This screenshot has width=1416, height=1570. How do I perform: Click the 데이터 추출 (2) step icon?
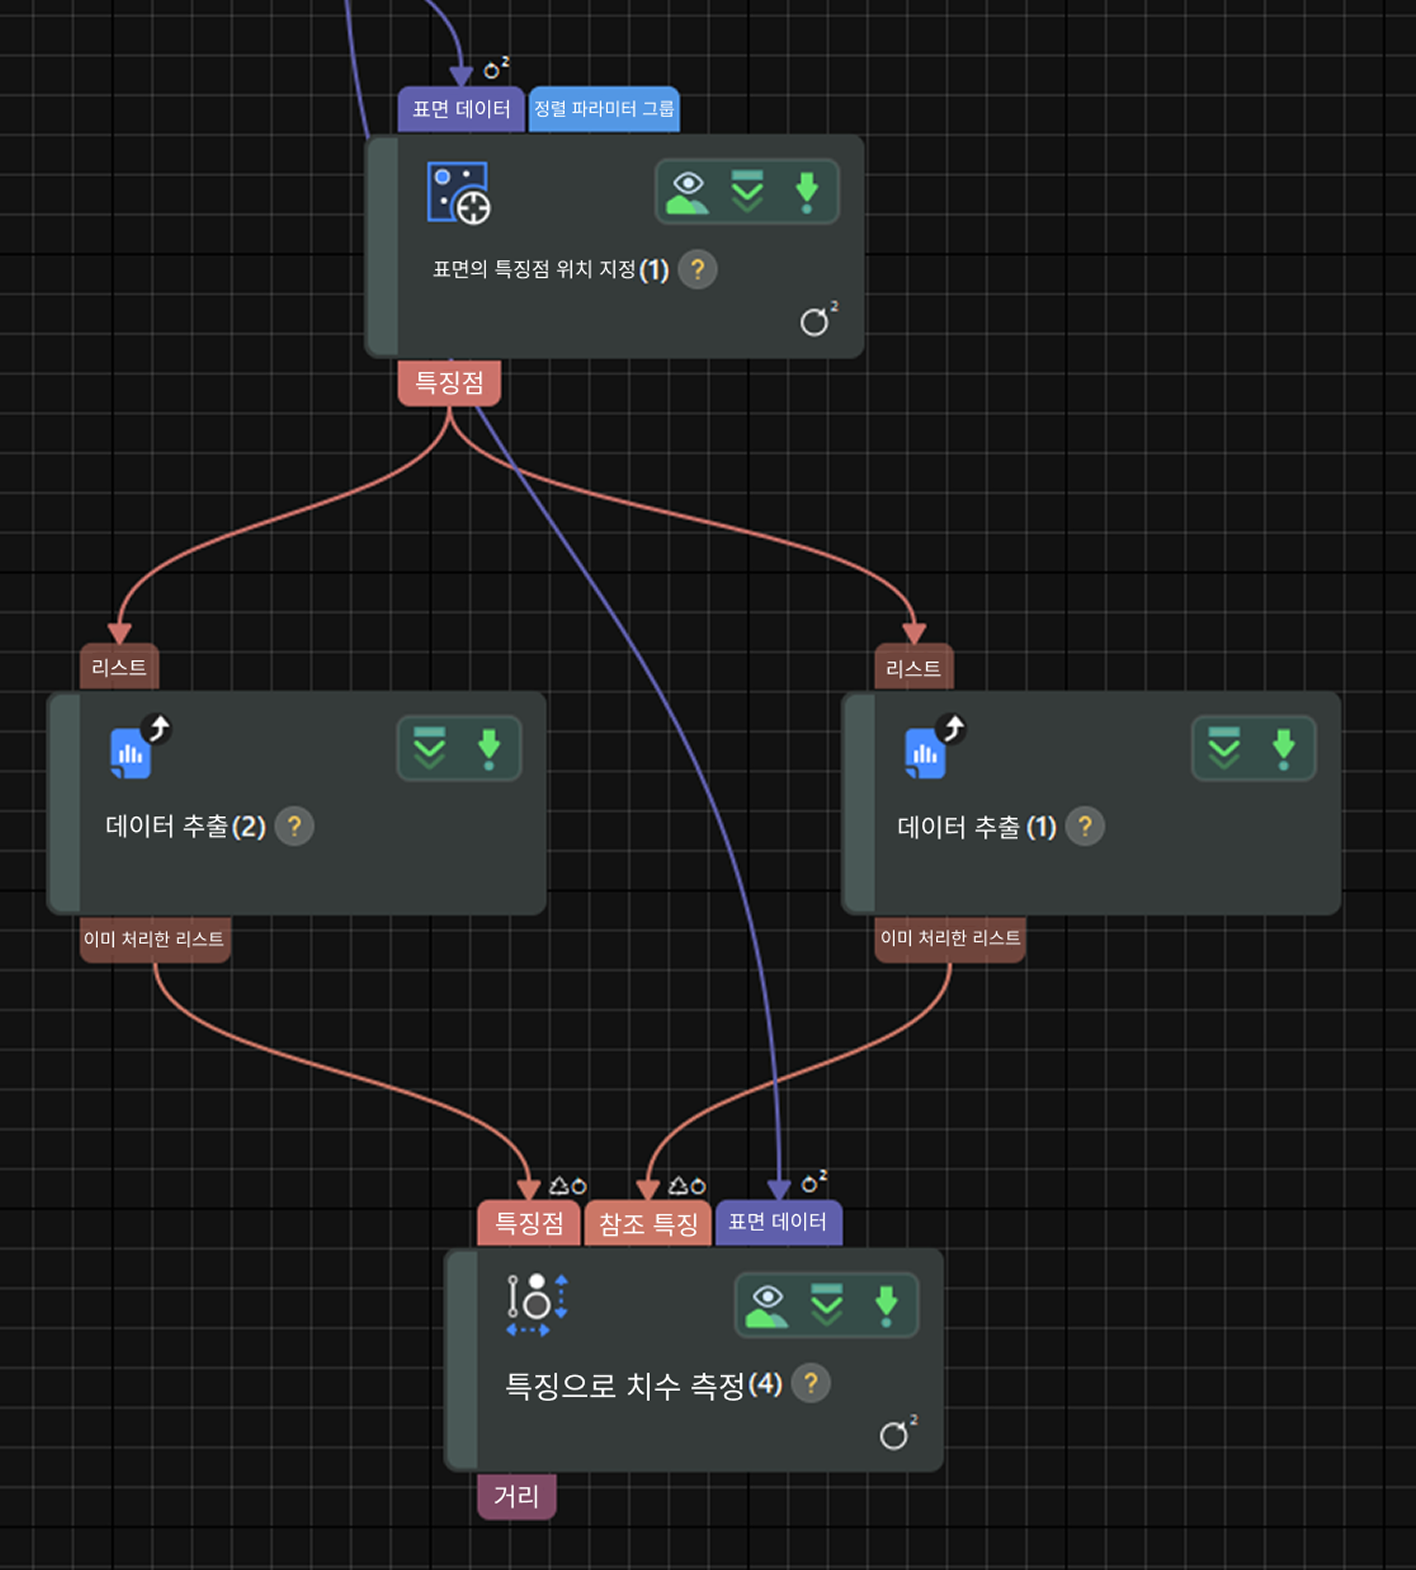tap(139, 747)
